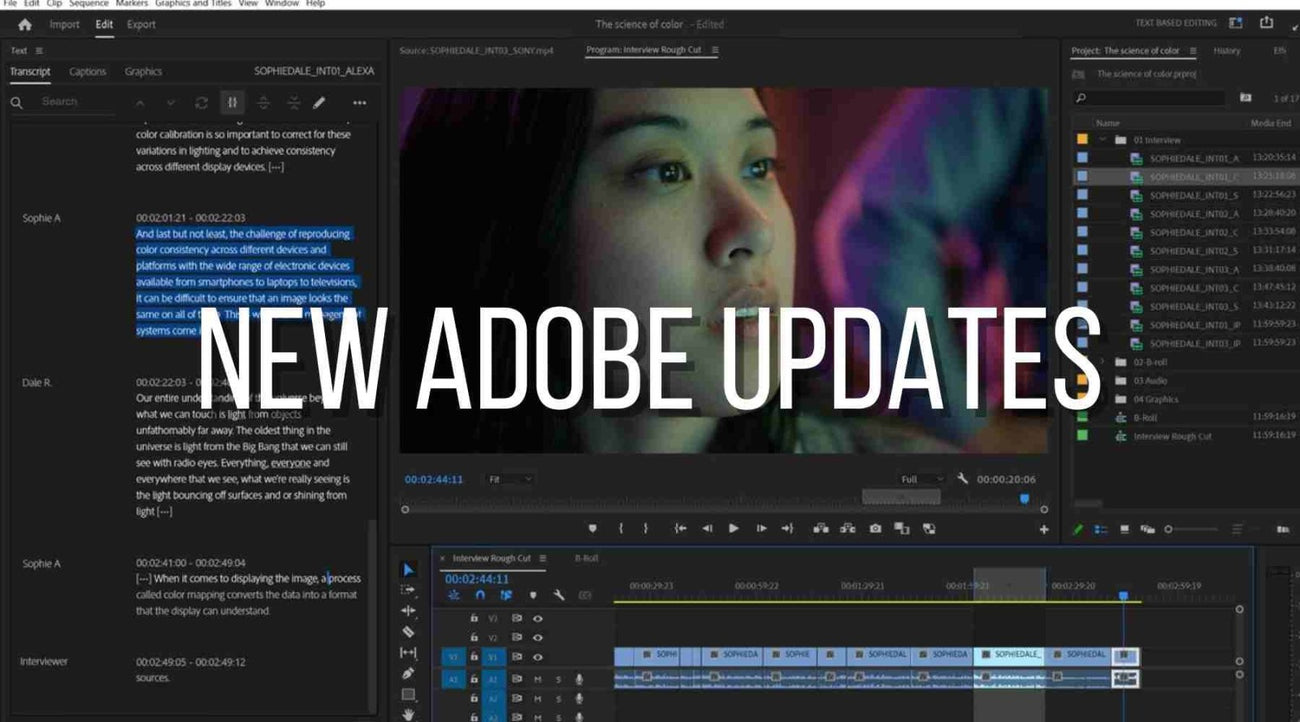Select the Selection tool
1300x722 pixels.
click(408, 569)
